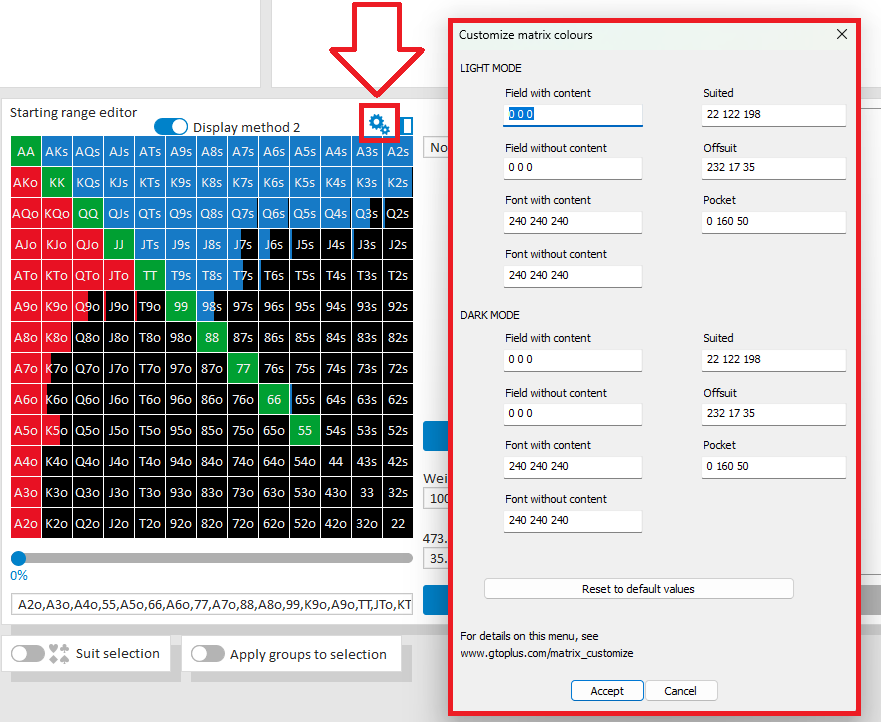The height and width of the screenshot is (722, 881).
Task: Click the Accept button
Action: pos(607,691)
